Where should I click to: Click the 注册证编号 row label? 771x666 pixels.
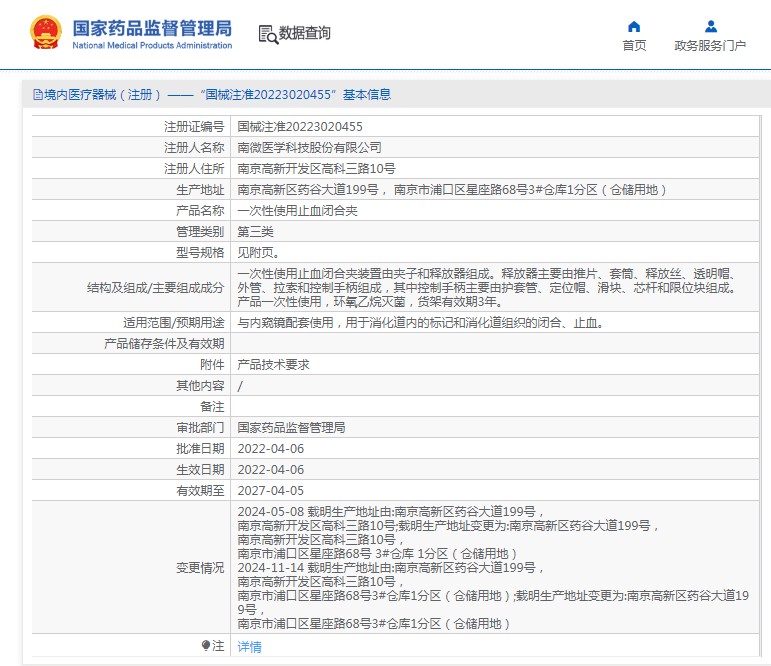coord(194,126)
